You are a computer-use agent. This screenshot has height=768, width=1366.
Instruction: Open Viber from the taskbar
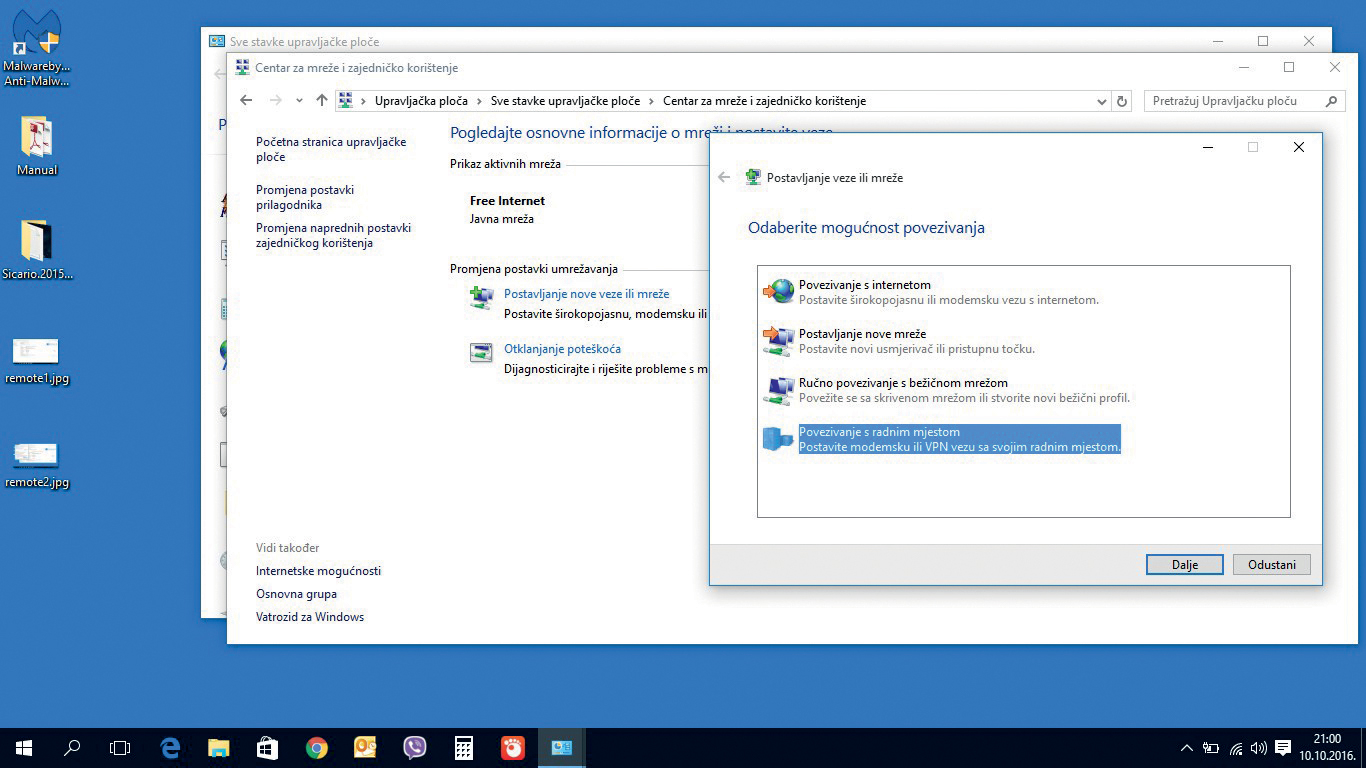(414, 748)
